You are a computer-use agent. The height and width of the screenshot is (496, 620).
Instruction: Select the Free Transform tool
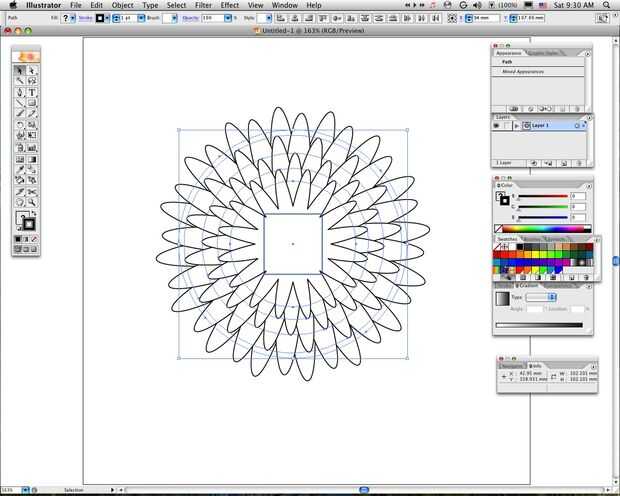32,136
